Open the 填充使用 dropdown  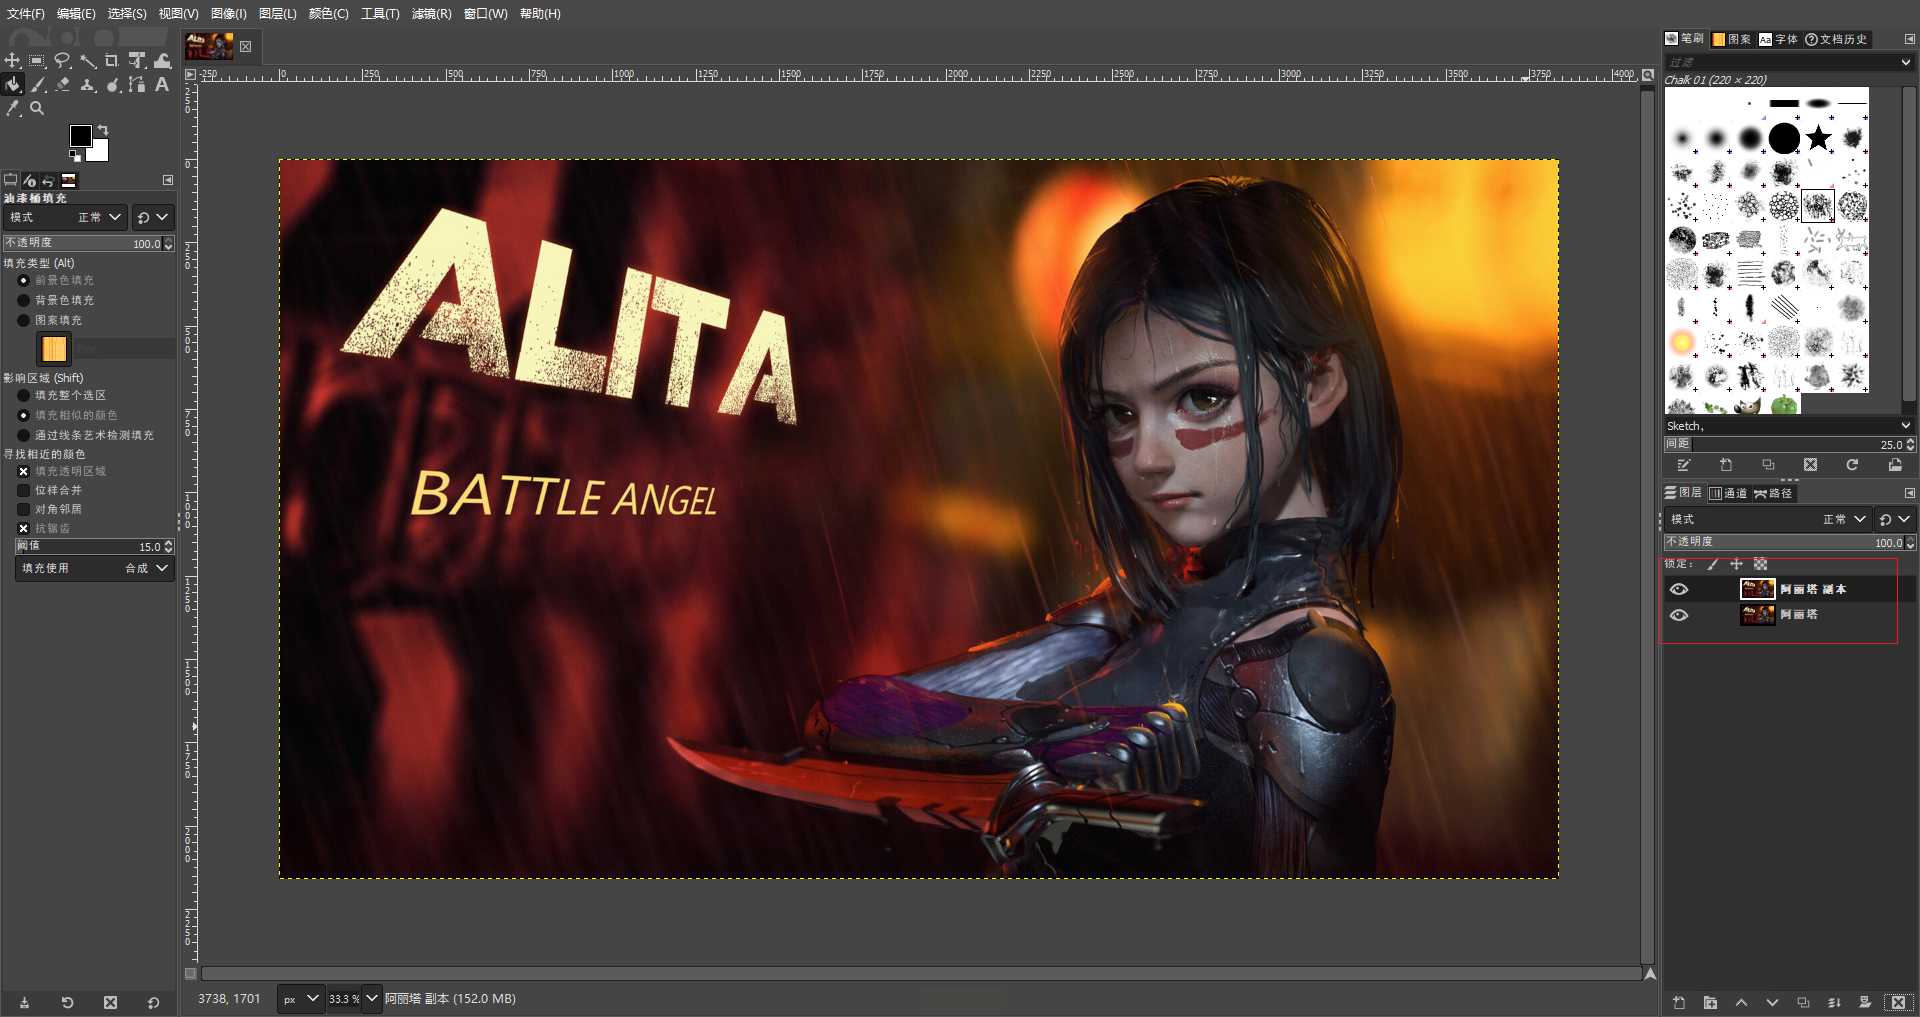[x=94, y=568]
